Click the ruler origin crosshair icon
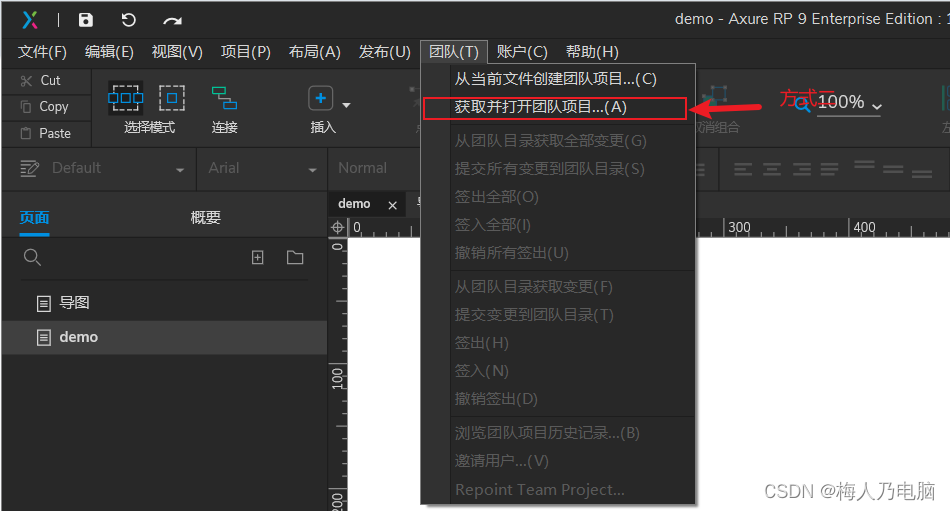 pos(337,228)
